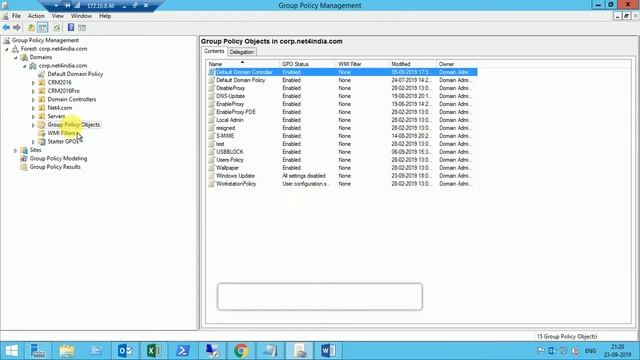The height and width of the screenshot is (360, 640).
Task: Select the S-MIME GPO
Action: [x=225, y=136]
